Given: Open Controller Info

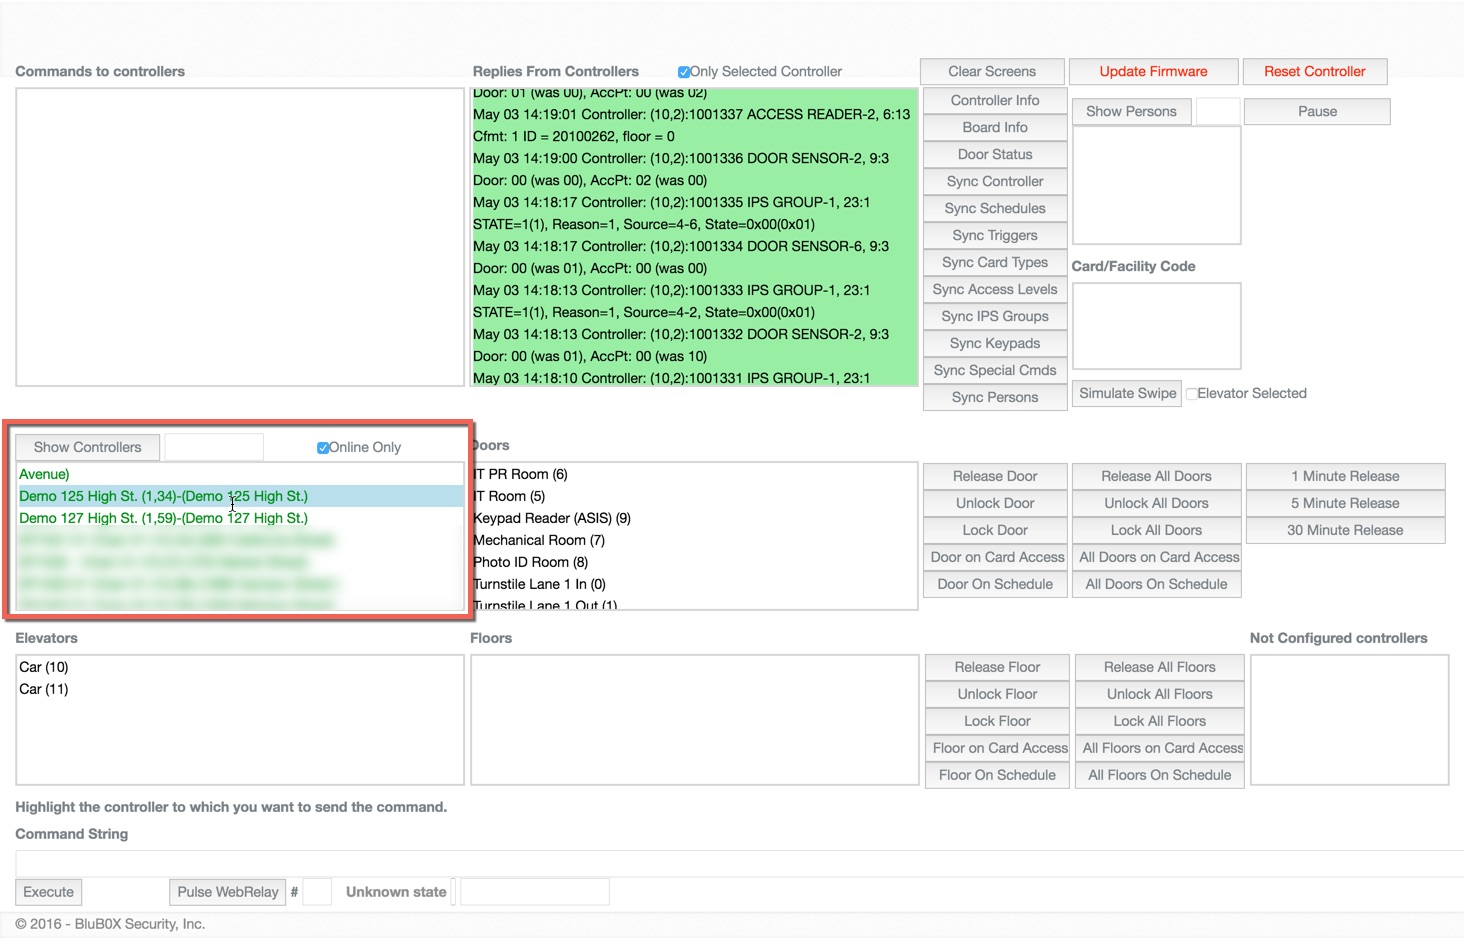Looking at the screenshot, I should point(994,101).
